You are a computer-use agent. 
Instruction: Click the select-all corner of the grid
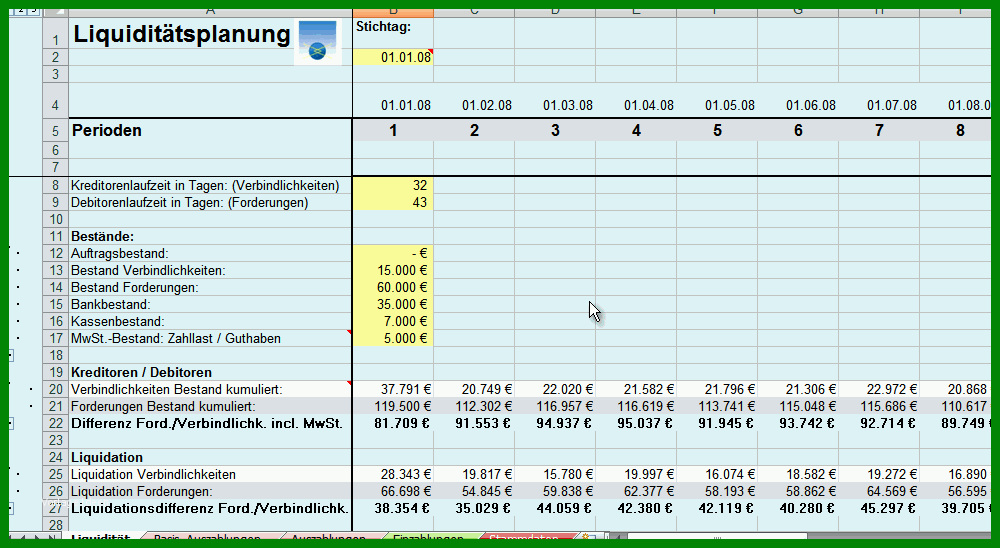click(55, 12)
